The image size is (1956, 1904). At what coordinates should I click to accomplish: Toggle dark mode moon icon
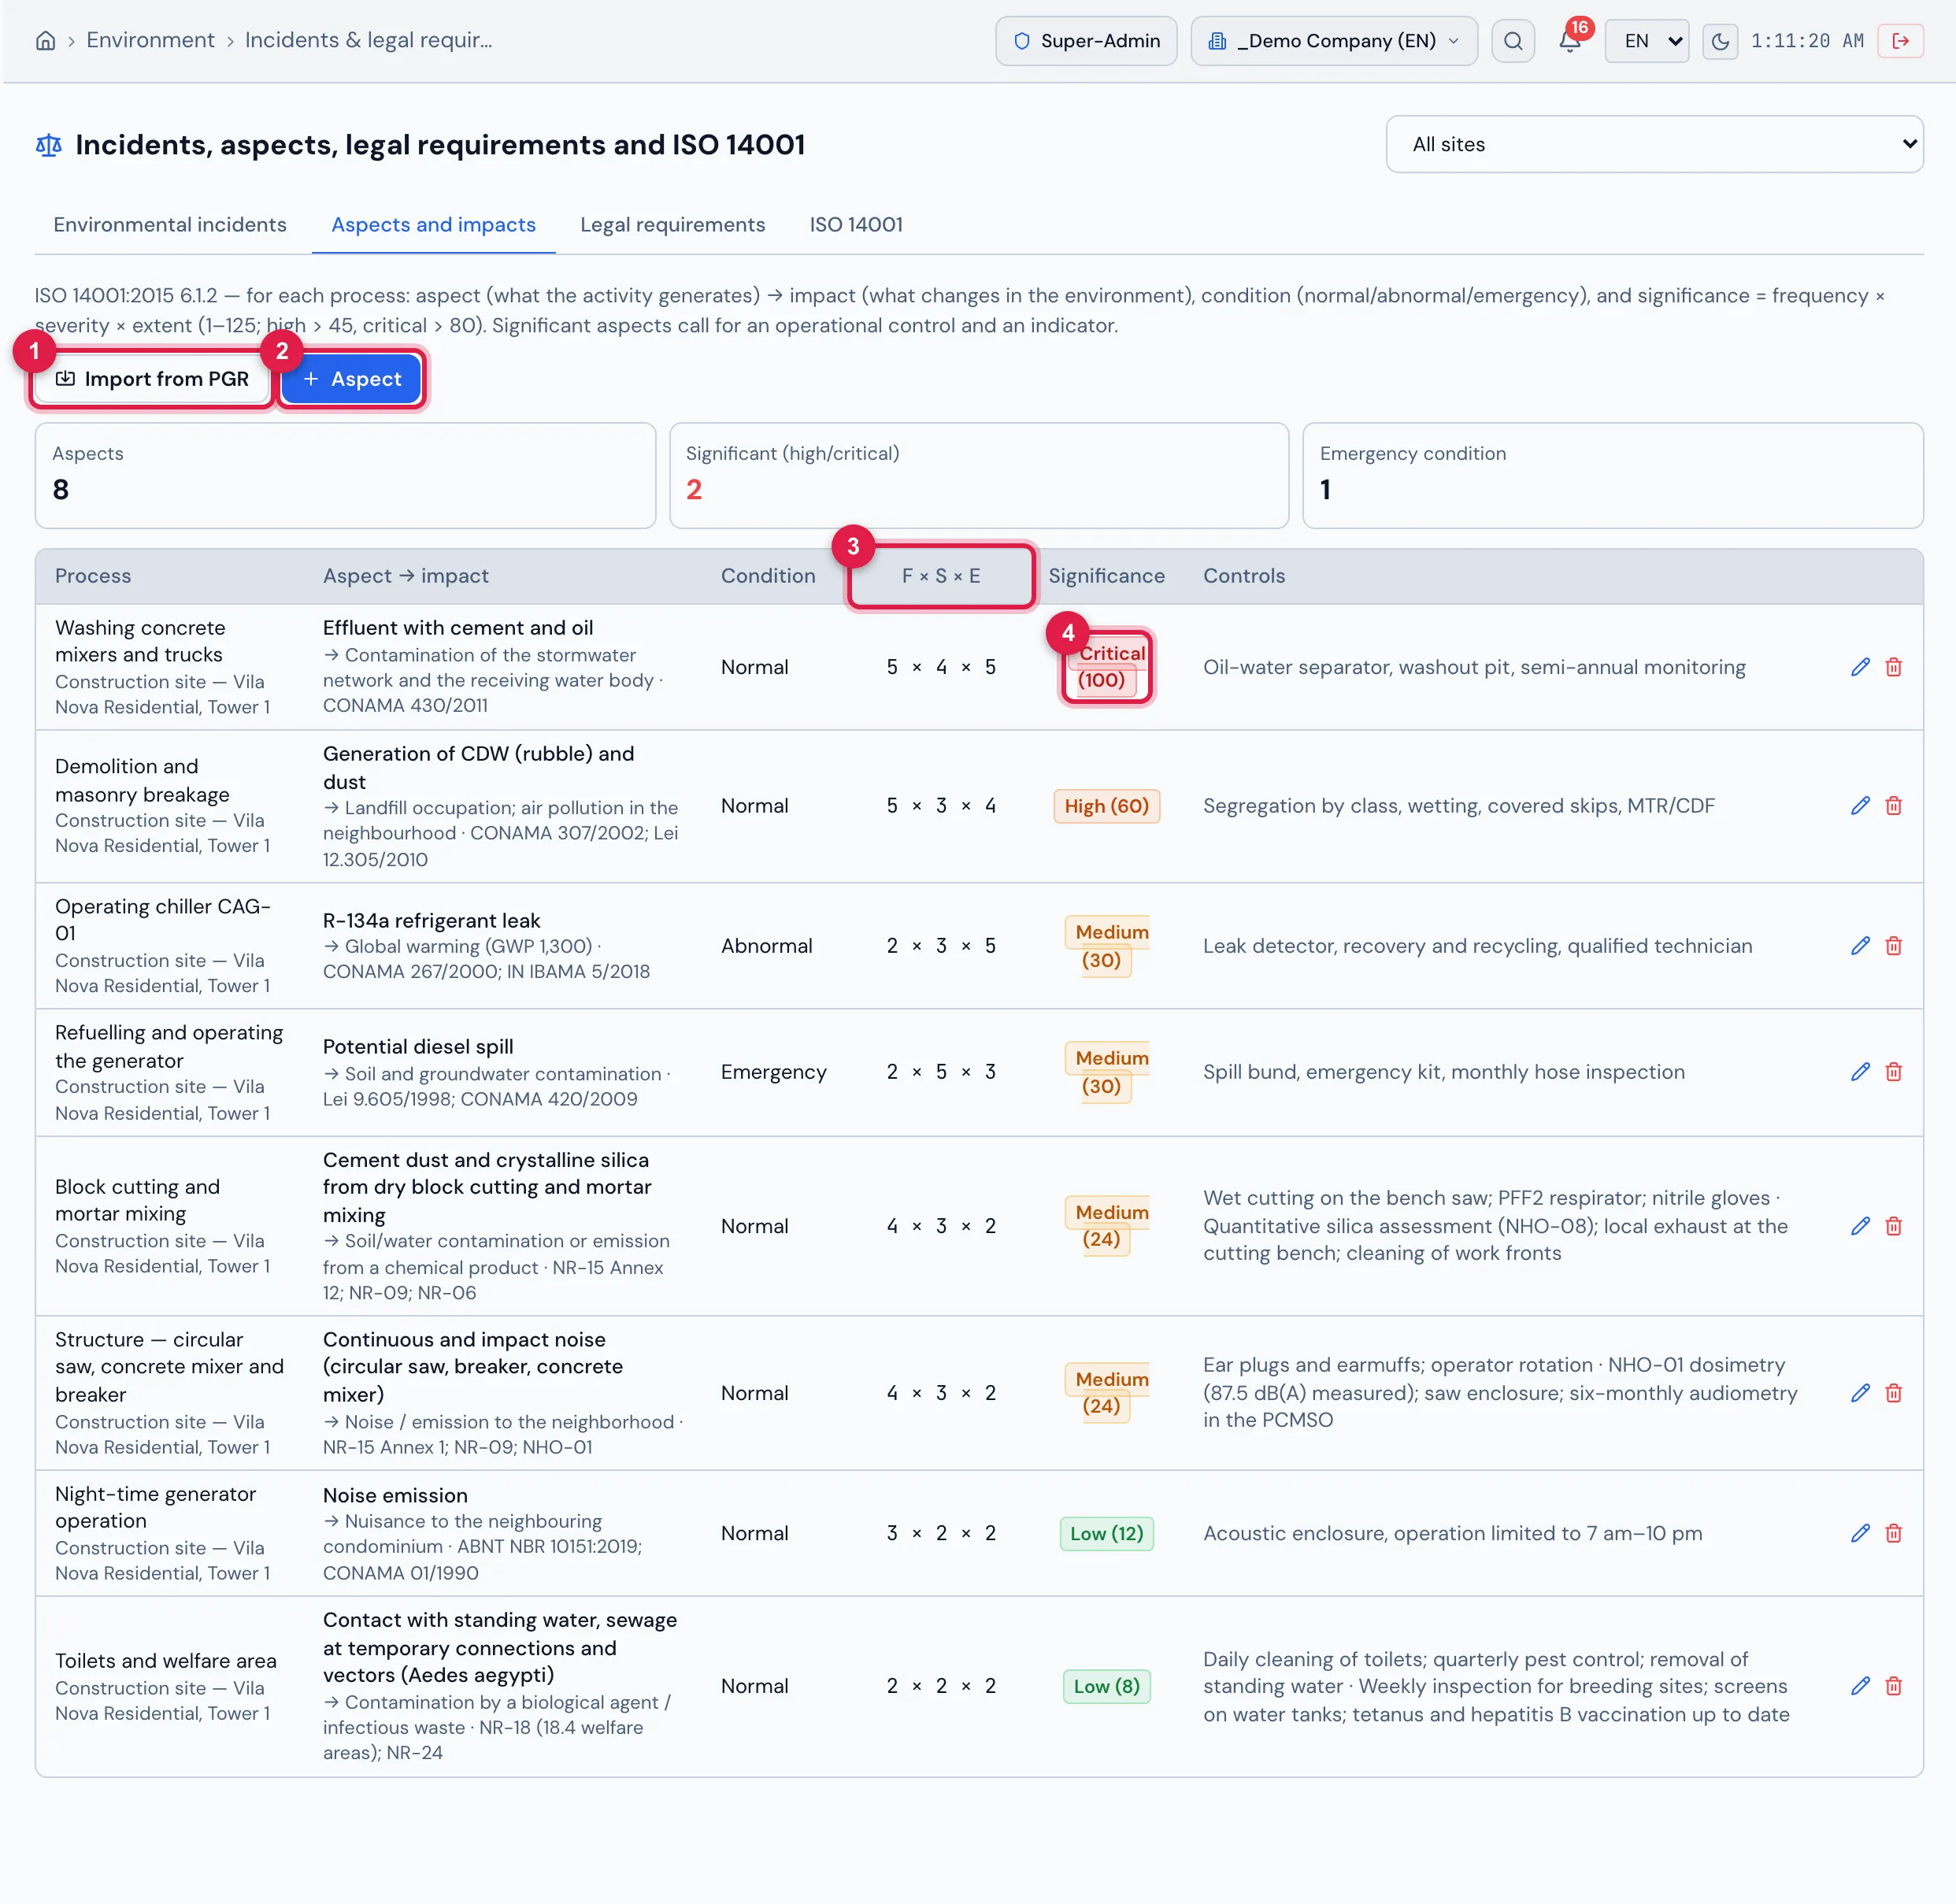(1720, 41)
